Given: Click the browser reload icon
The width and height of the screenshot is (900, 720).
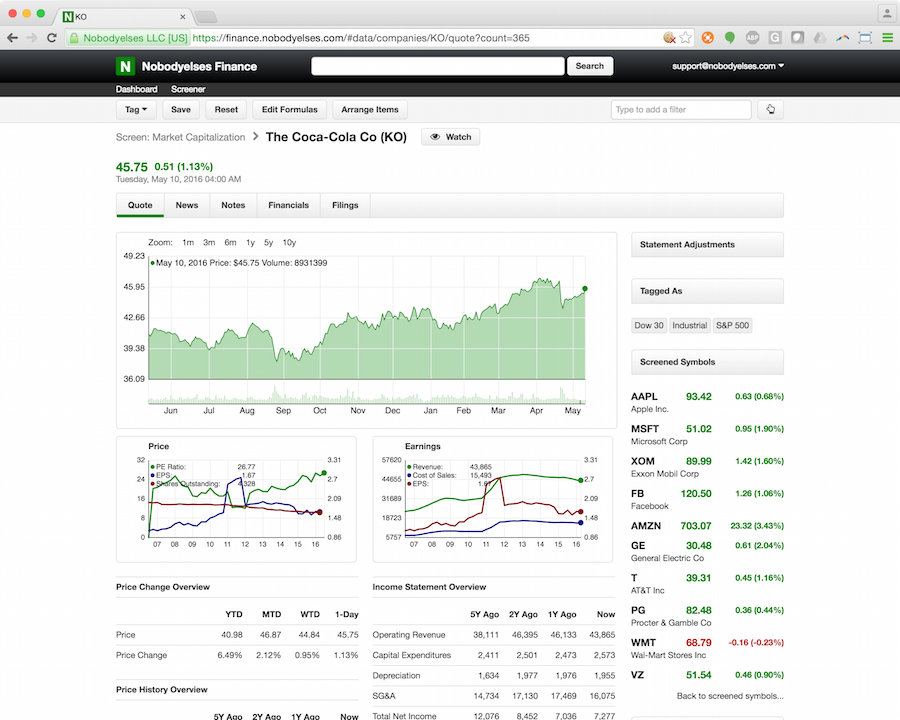Looking at the screenshot, I should click(x=51, y=37).
